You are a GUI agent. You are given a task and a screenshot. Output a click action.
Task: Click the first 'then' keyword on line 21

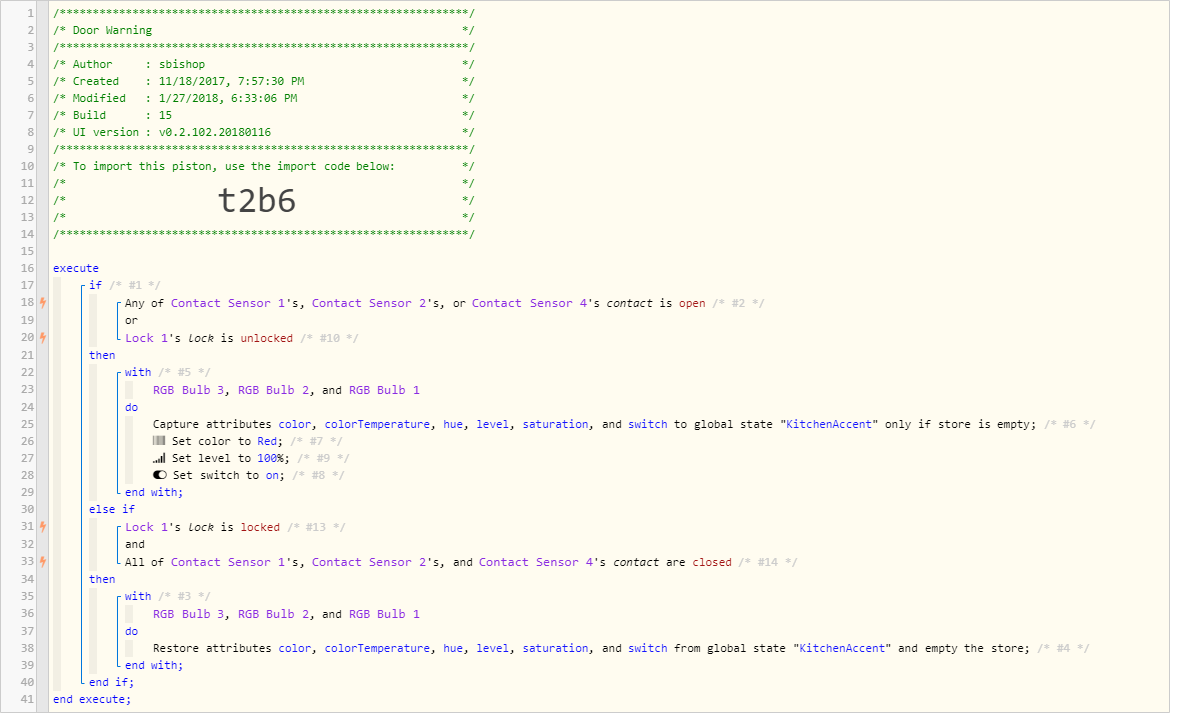click(102, 355)
